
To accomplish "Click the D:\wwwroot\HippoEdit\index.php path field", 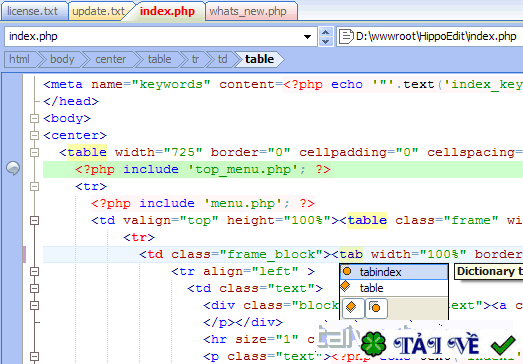I will tap(430, 36).
